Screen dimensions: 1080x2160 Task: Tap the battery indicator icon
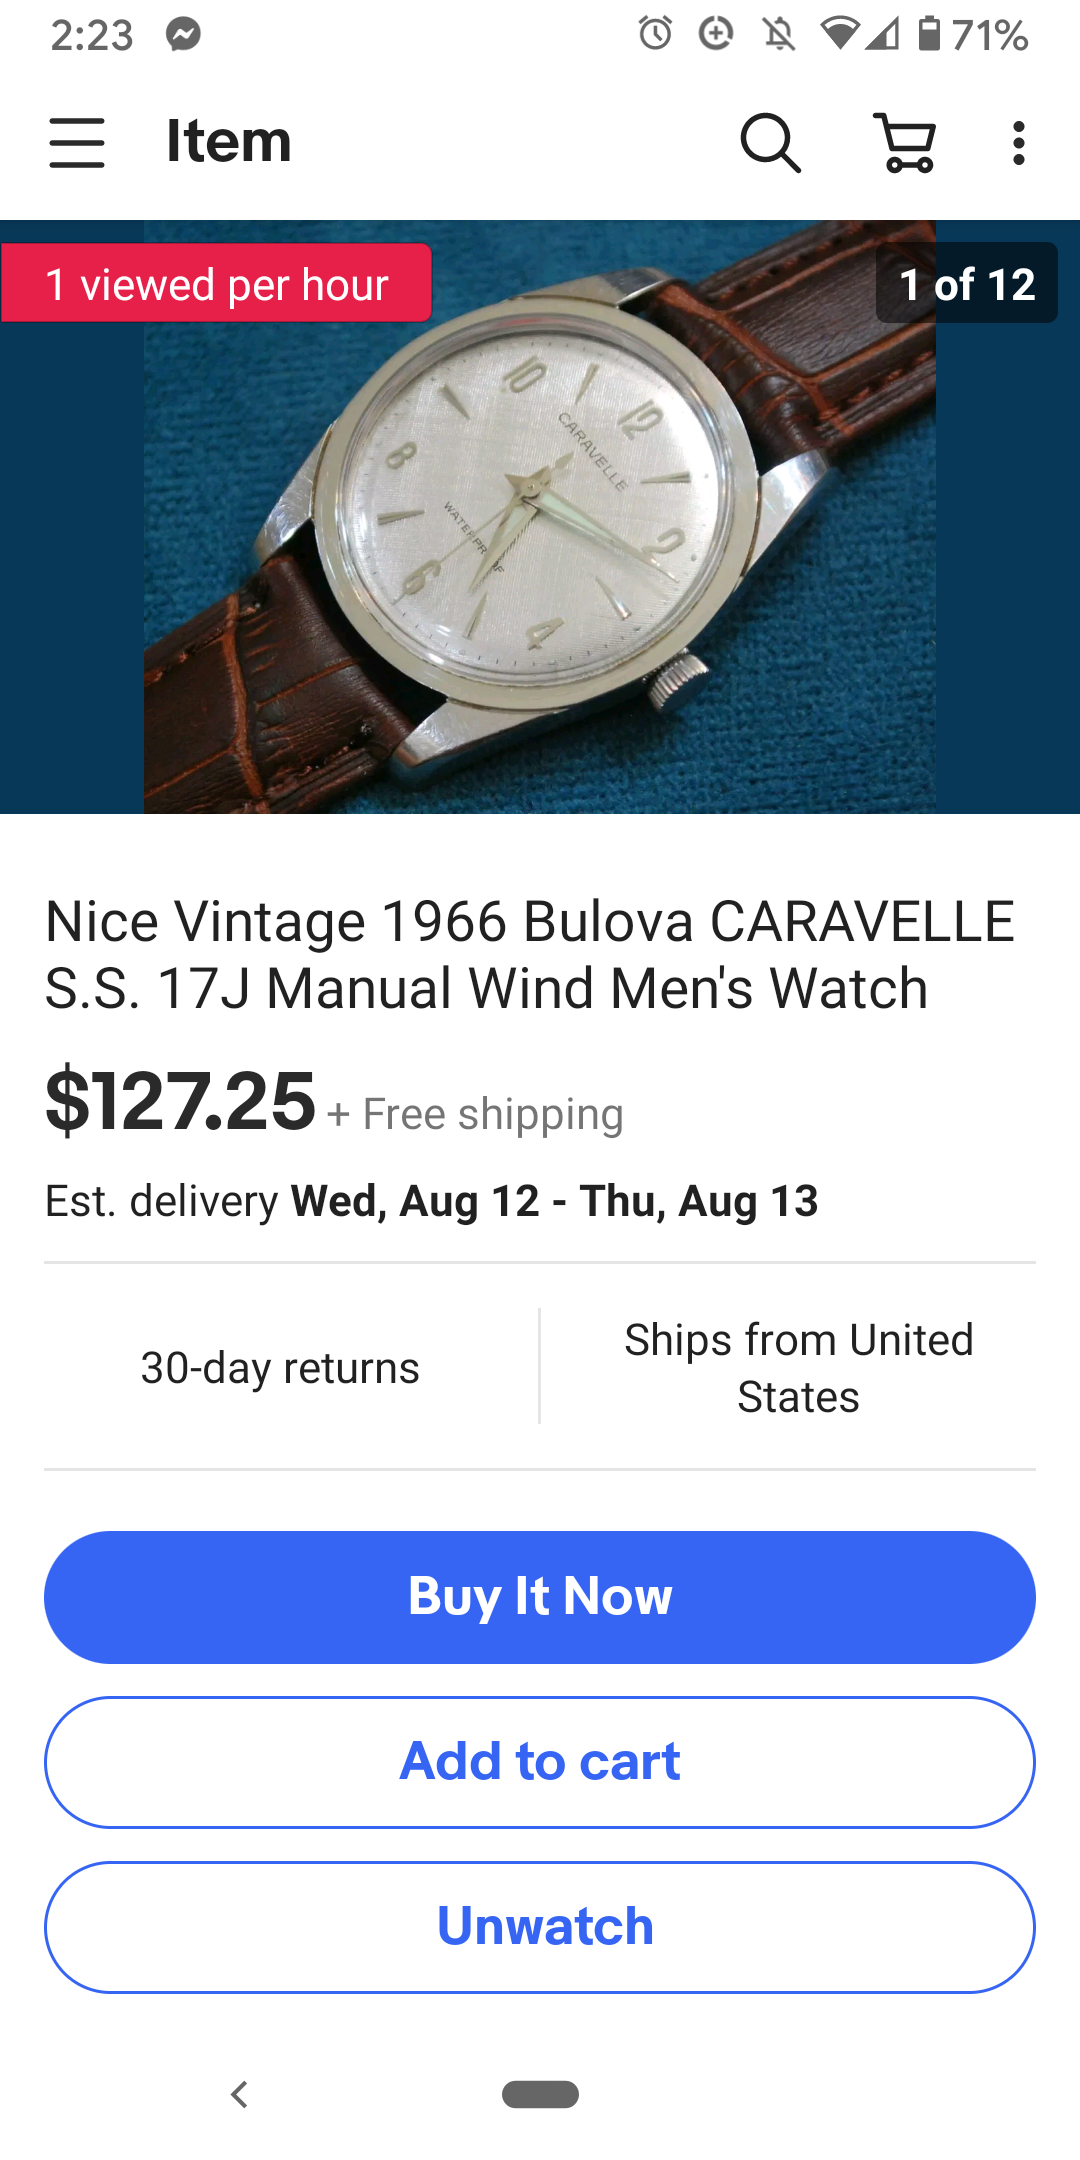pyautogui.click(x=929, y=34)
